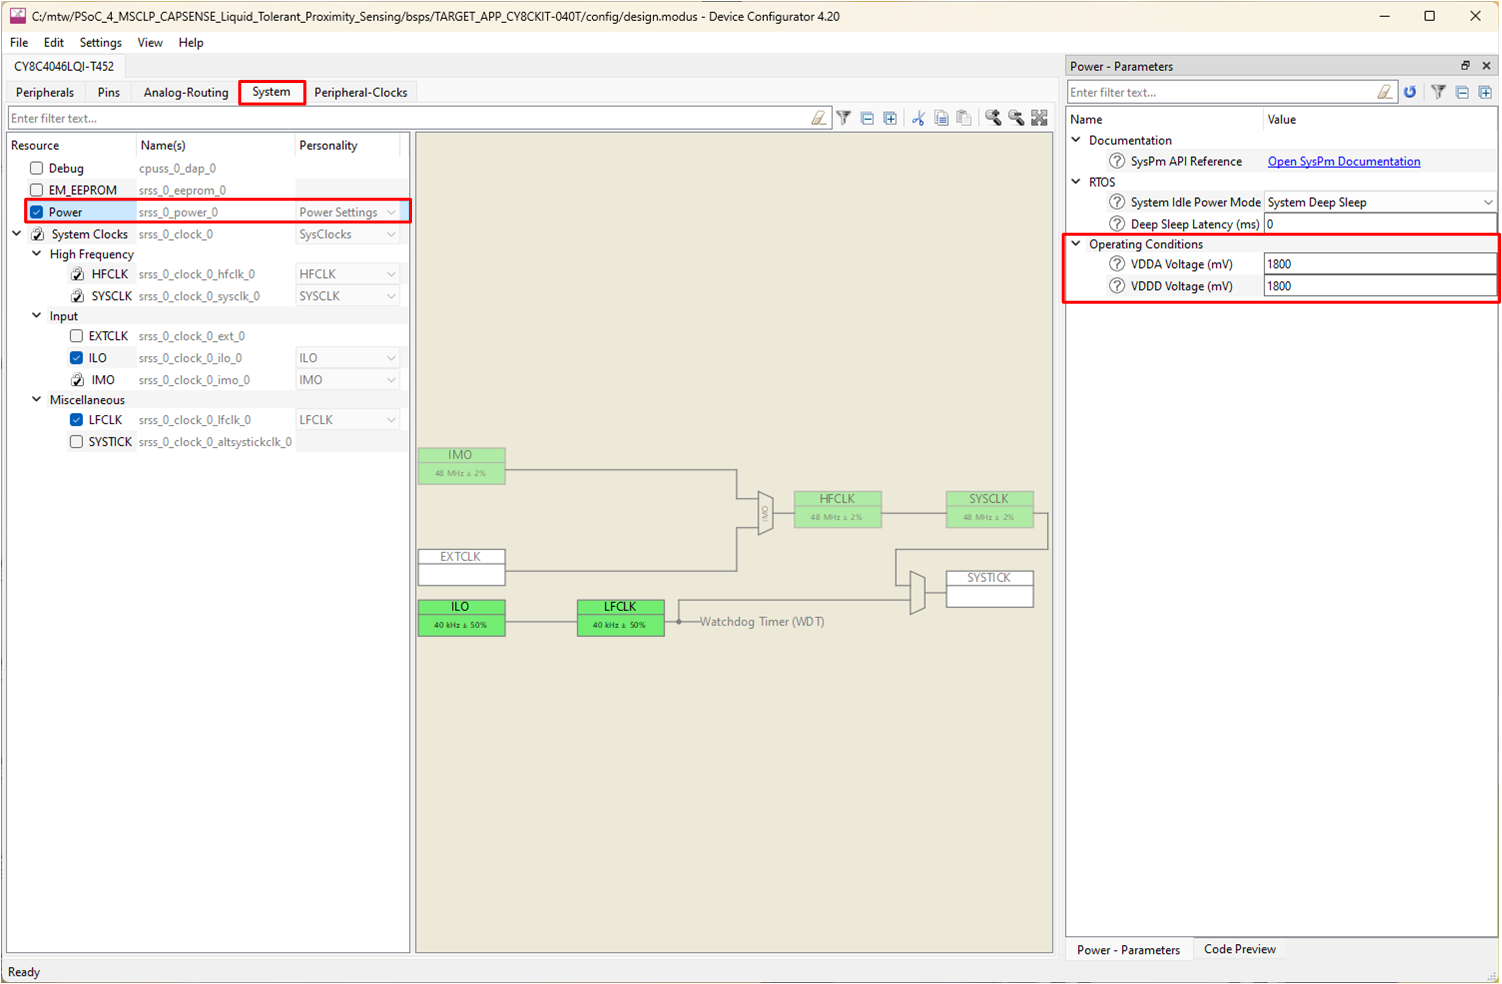The width and height of the screenshot is (1502, 984).
Task: Click the help icon for Deep Sleep Latency
Action: click(1117, 224)
